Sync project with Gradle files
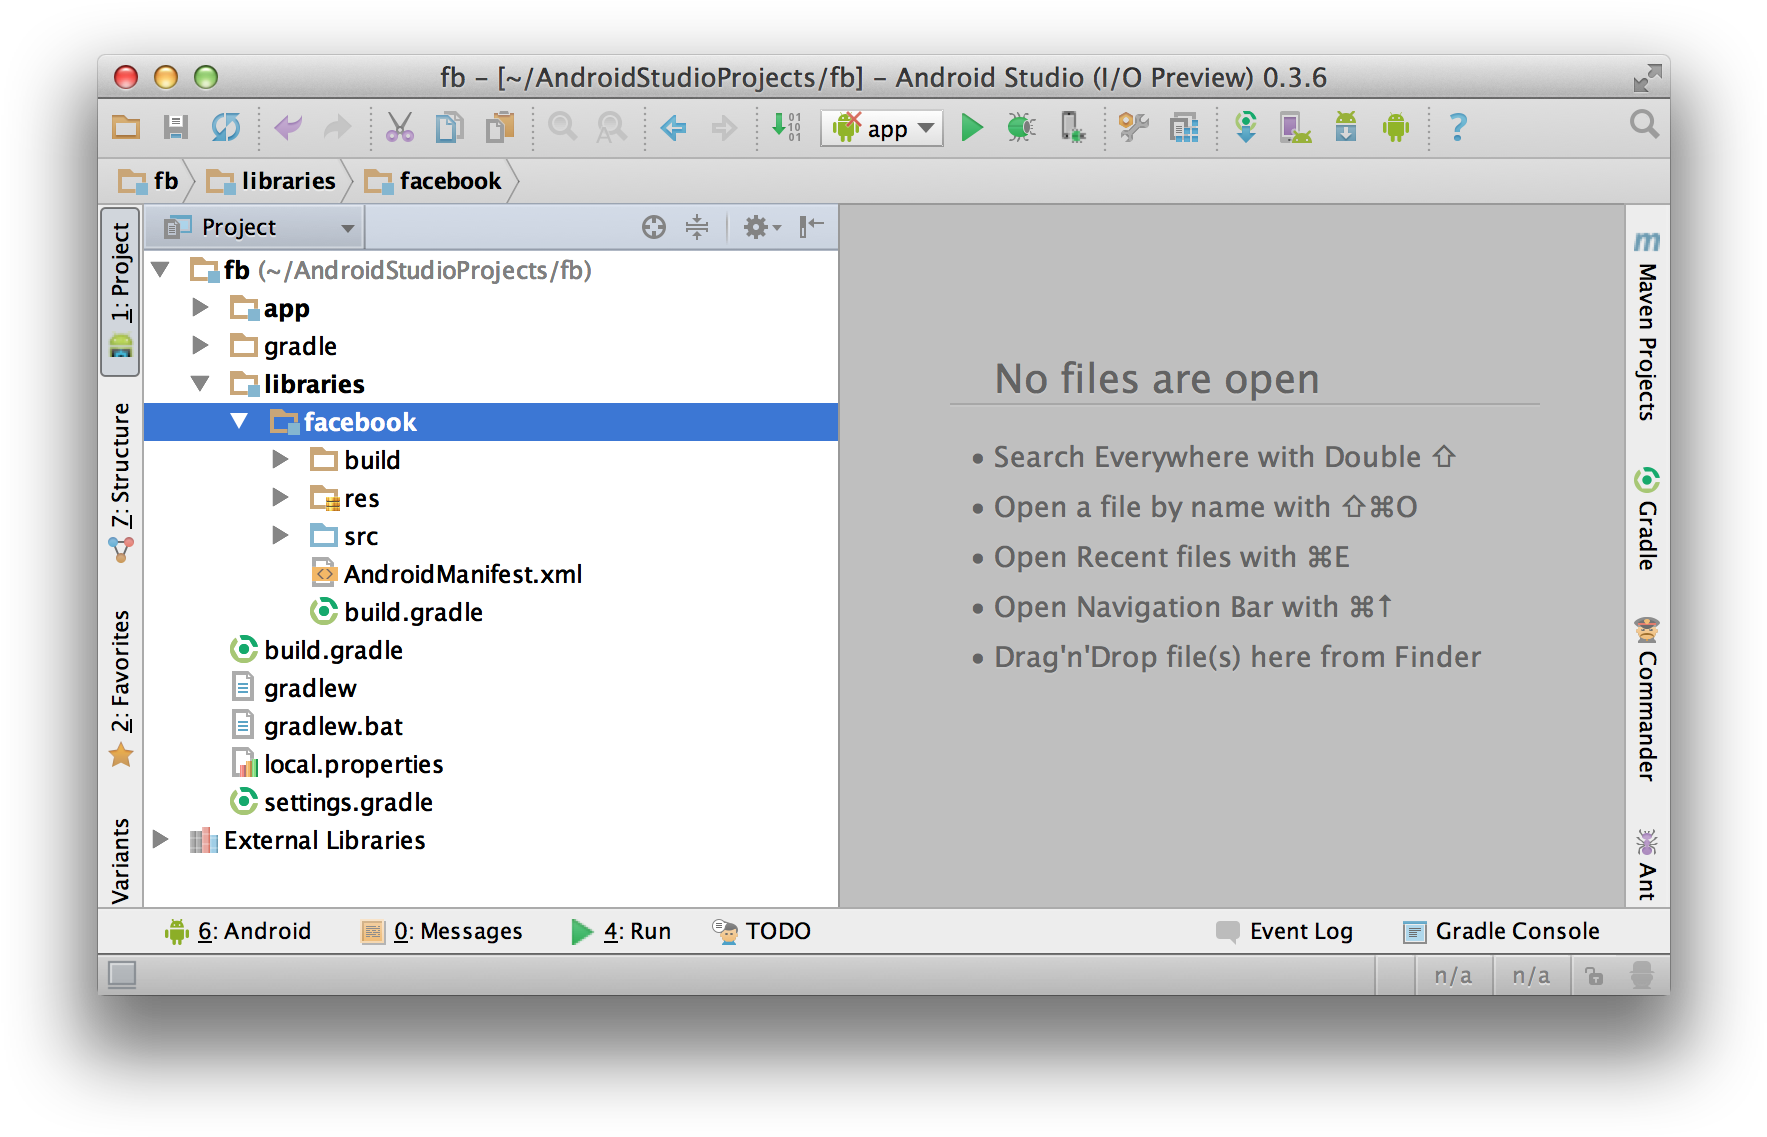This screenshot has width=1767, height=1137. (x=1246, y=127)
